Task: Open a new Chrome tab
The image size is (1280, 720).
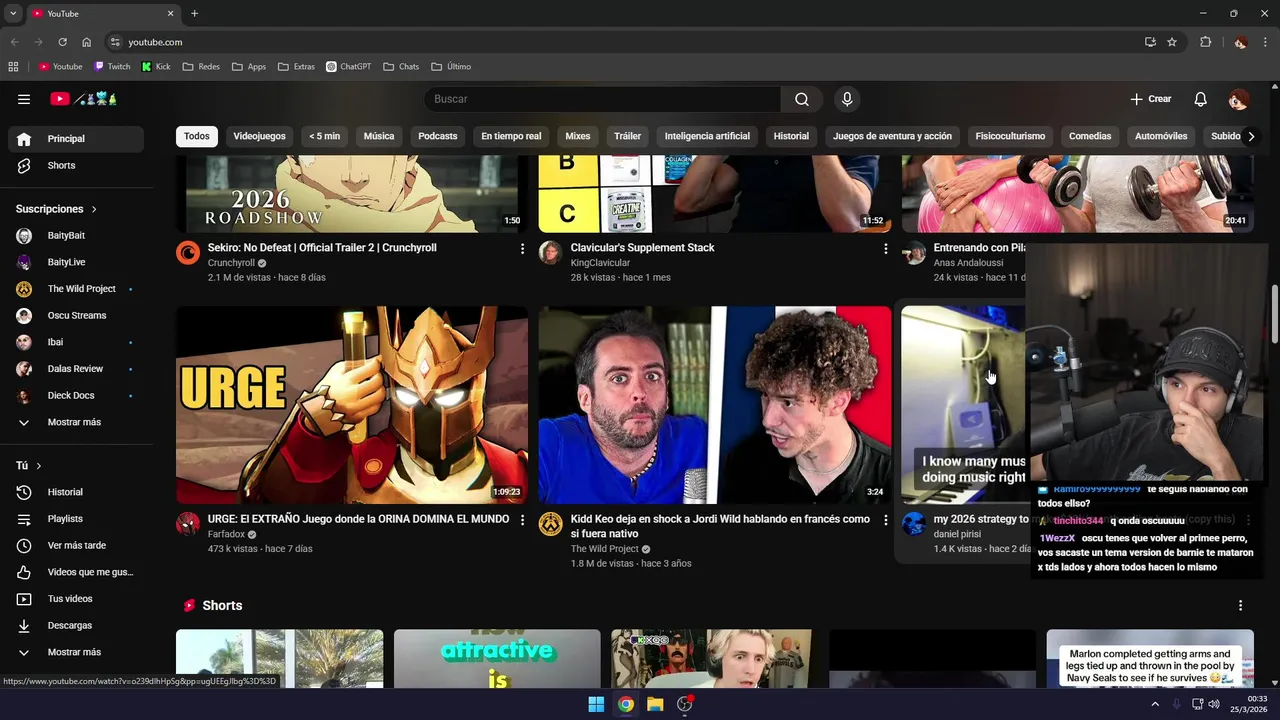Action: (x=194, y=13)
